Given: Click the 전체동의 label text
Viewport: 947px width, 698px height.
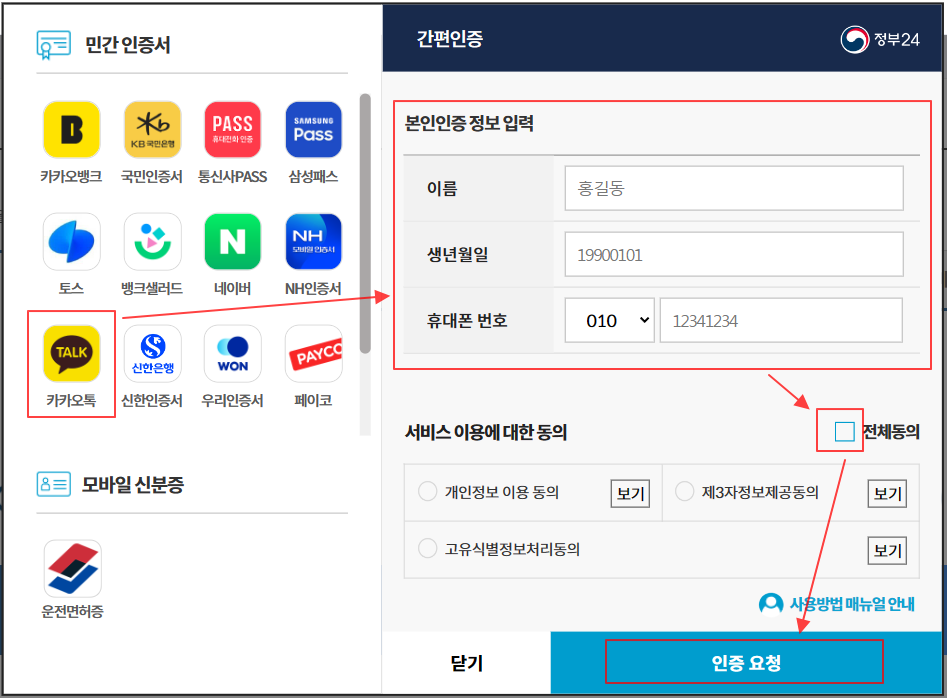Looking at the screenshot, I should coord(891,432).
